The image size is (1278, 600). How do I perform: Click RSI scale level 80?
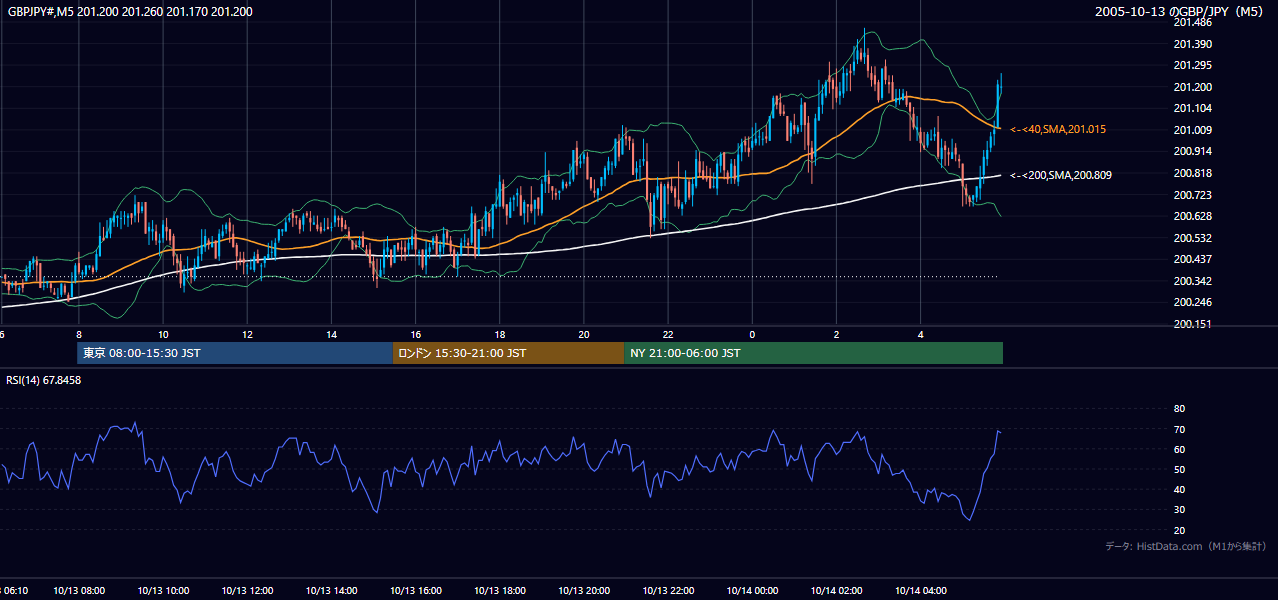[x=1179, y=409]
